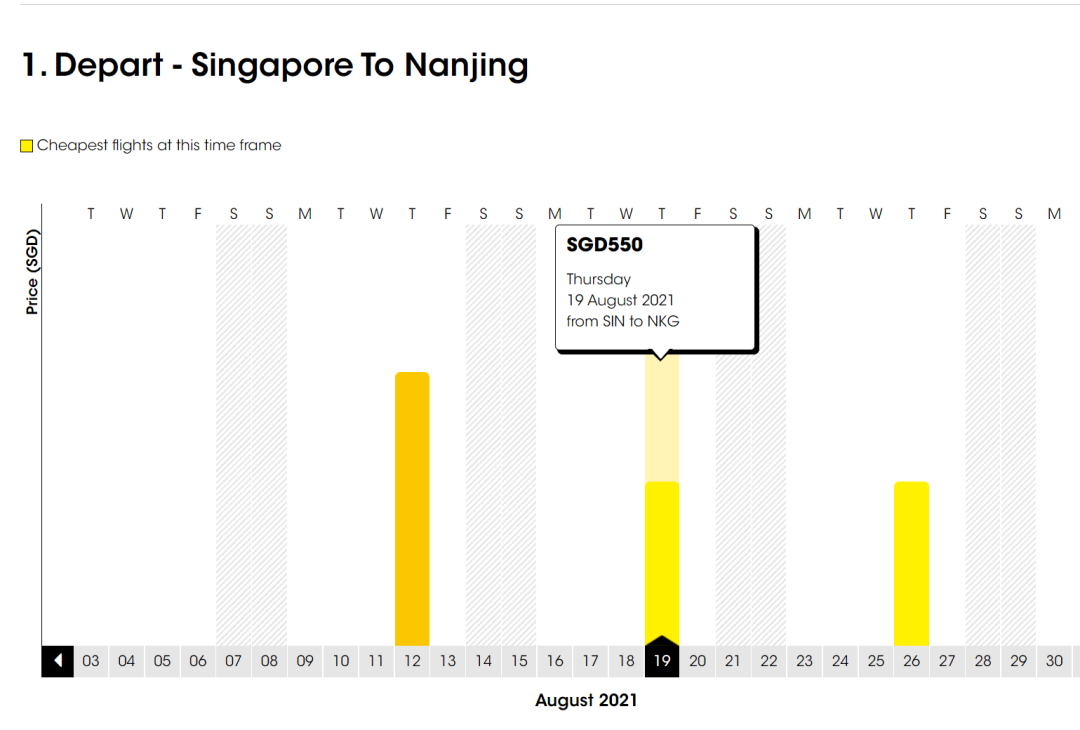
Task: Select date 10 in the calendar bar
Action: pos(341,661)
